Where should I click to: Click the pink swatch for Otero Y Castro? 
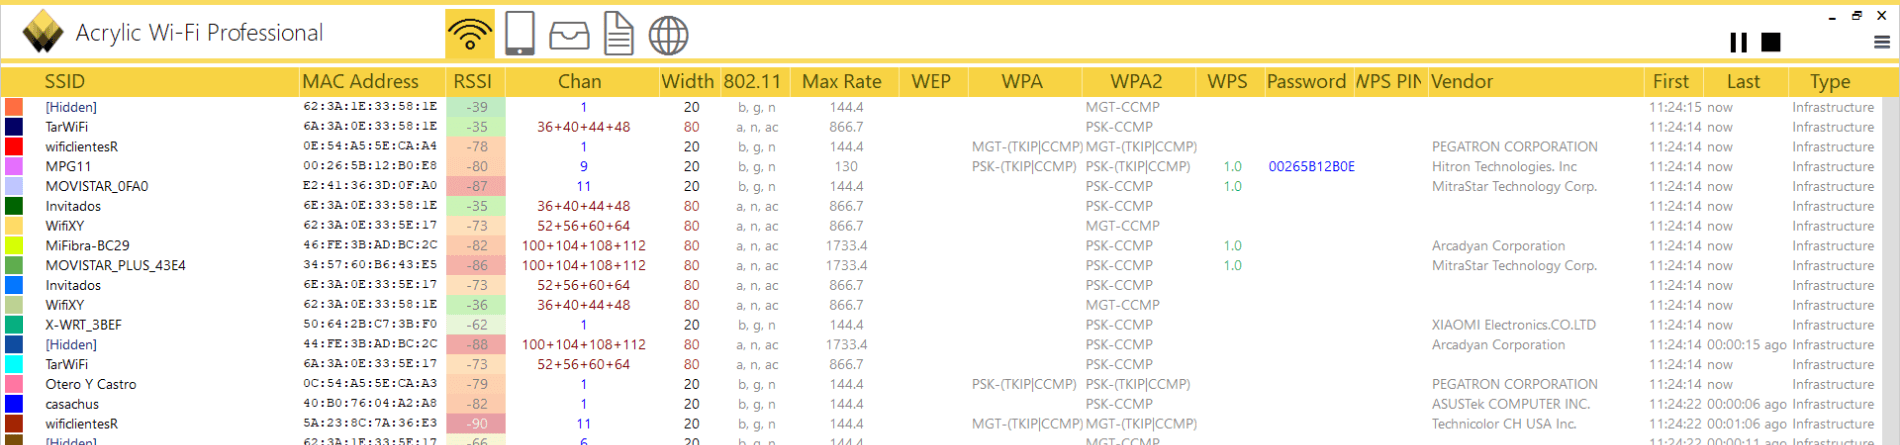[14, 384]
